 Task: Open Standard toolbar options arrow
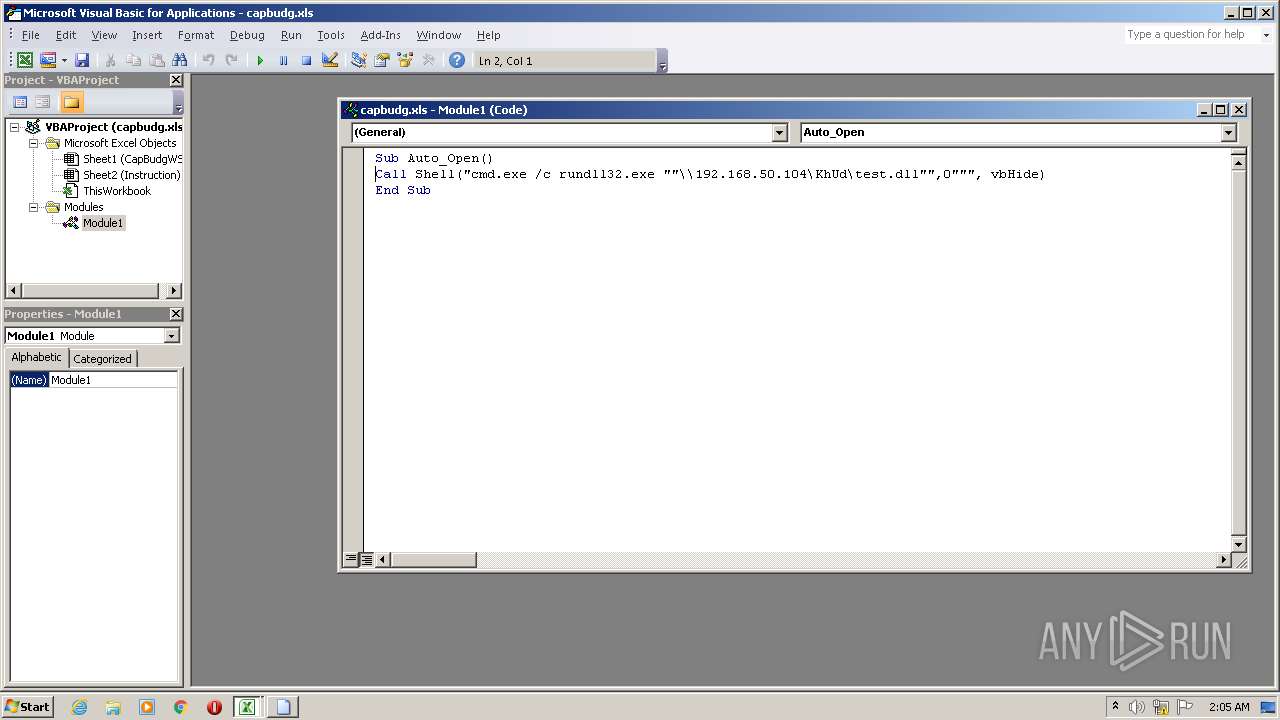(662, 62)
